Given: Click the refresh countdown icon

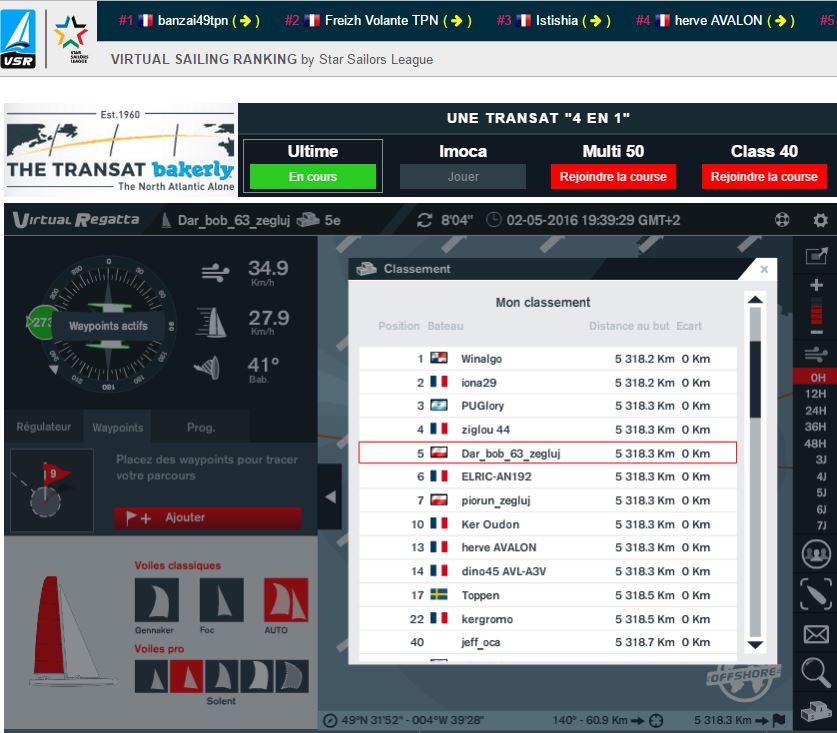Looking at the screenshot, I should (424, 220).
